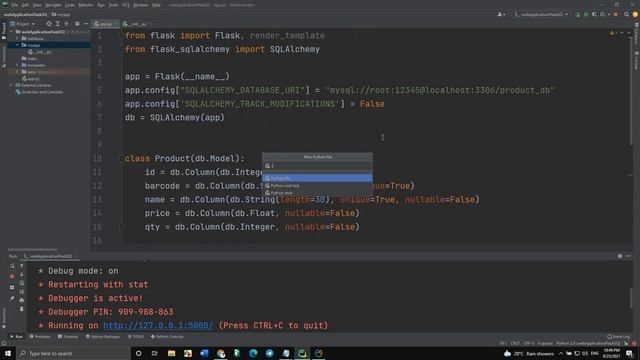This screenshot has height=360, width=640.
Task: Click the Windows Start button
Action: pyautogui.click(x=8, y=353)
